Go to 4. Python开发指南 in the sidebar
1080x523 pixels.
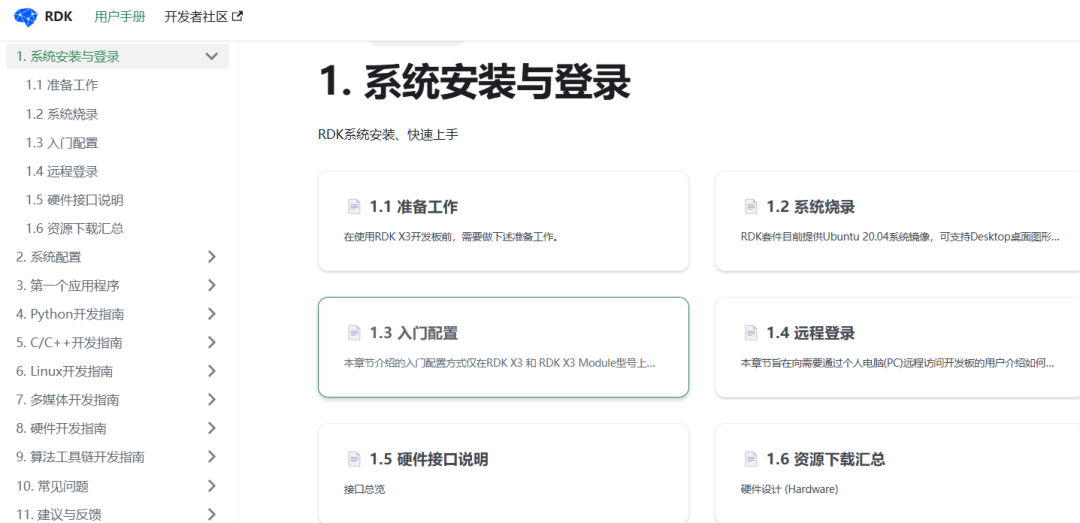pos(70,314)
